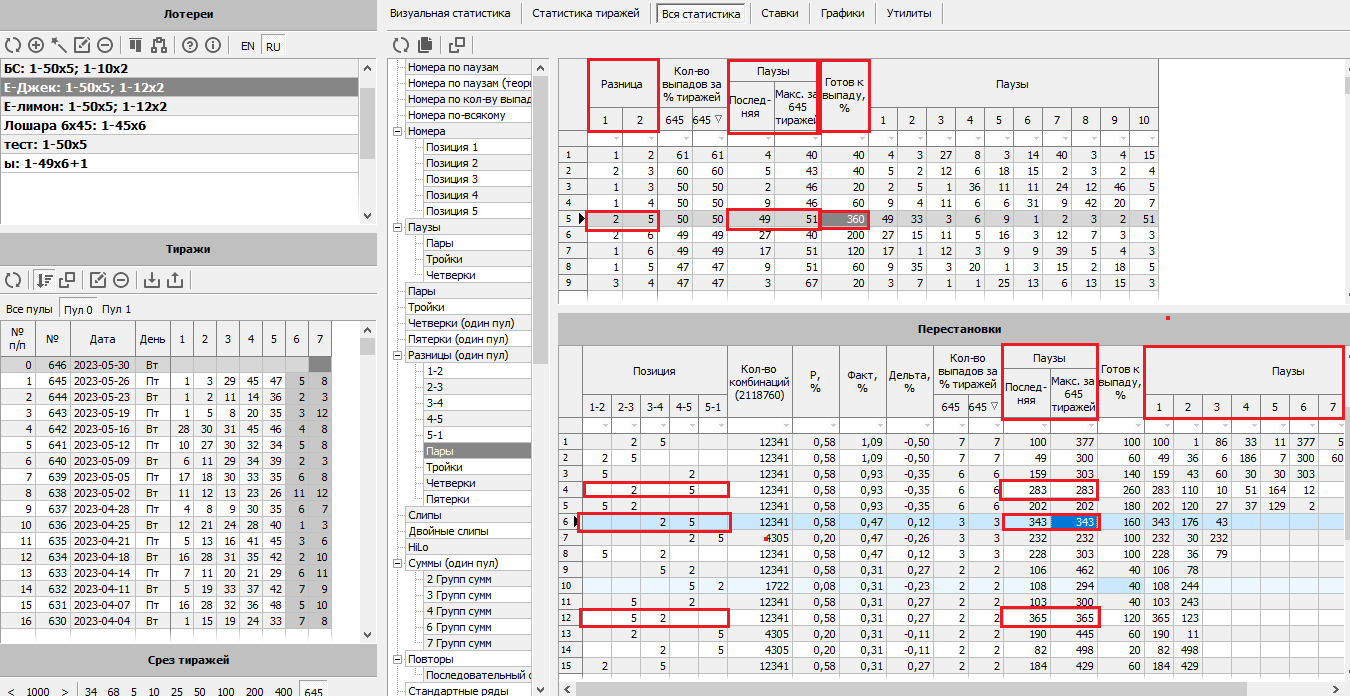1350x696 pixels.
Task: Open help question mark icon
Action: pos(190,45)
